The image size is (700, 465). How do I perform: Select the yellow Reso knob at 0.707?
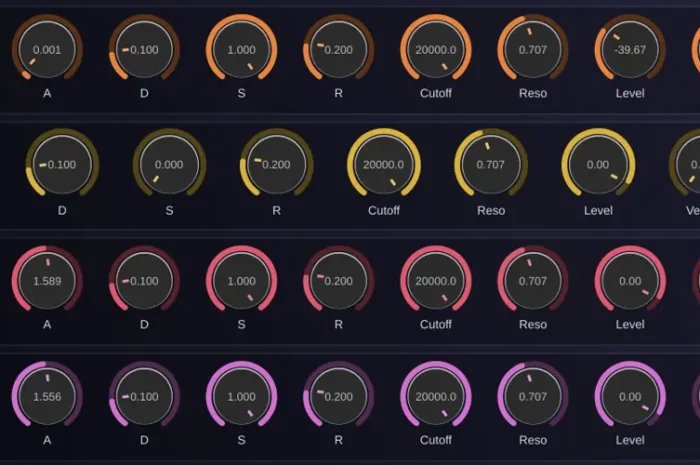[491, 165]
